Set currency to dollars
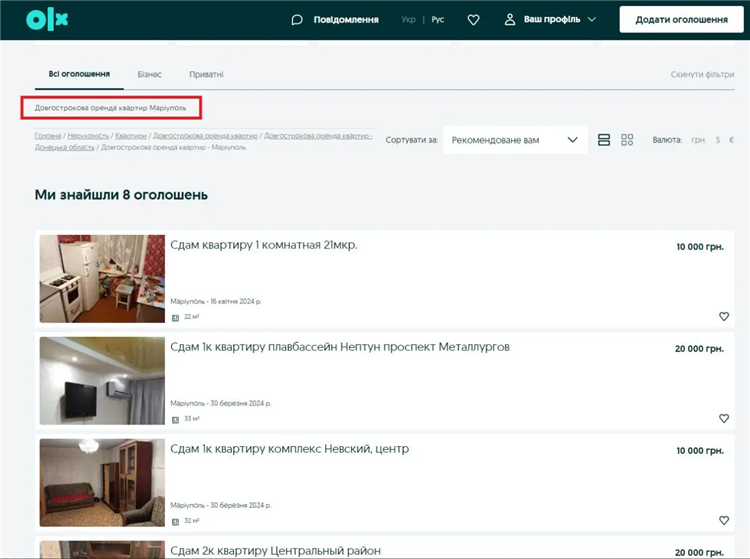The width and height of the screenshot is (750, 559). (x=717, y=140)
